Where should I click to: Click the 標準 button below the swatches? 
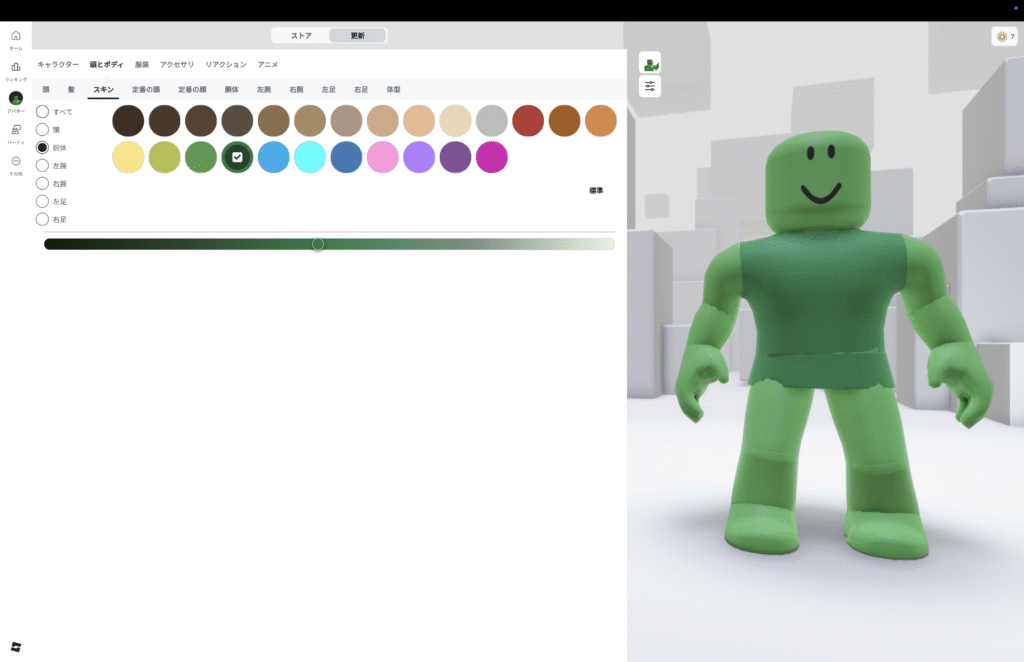[x=596, y=191]
